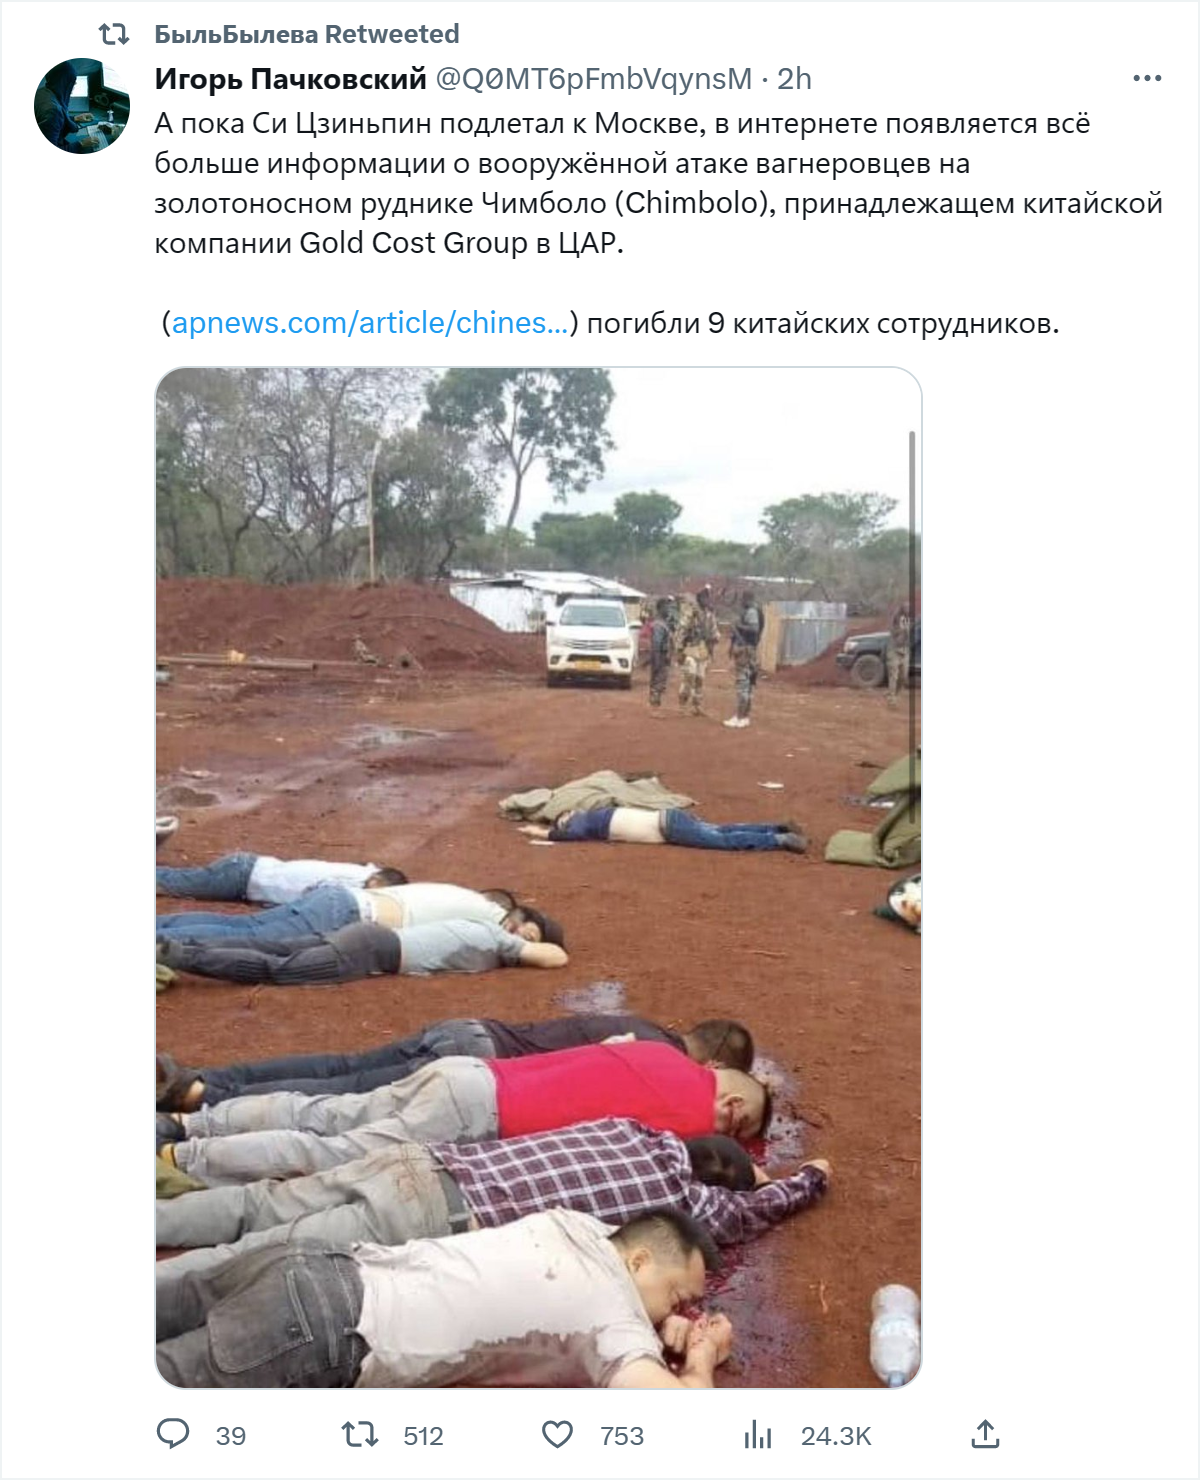Share the tweet via upload arrow icon

985,1434
